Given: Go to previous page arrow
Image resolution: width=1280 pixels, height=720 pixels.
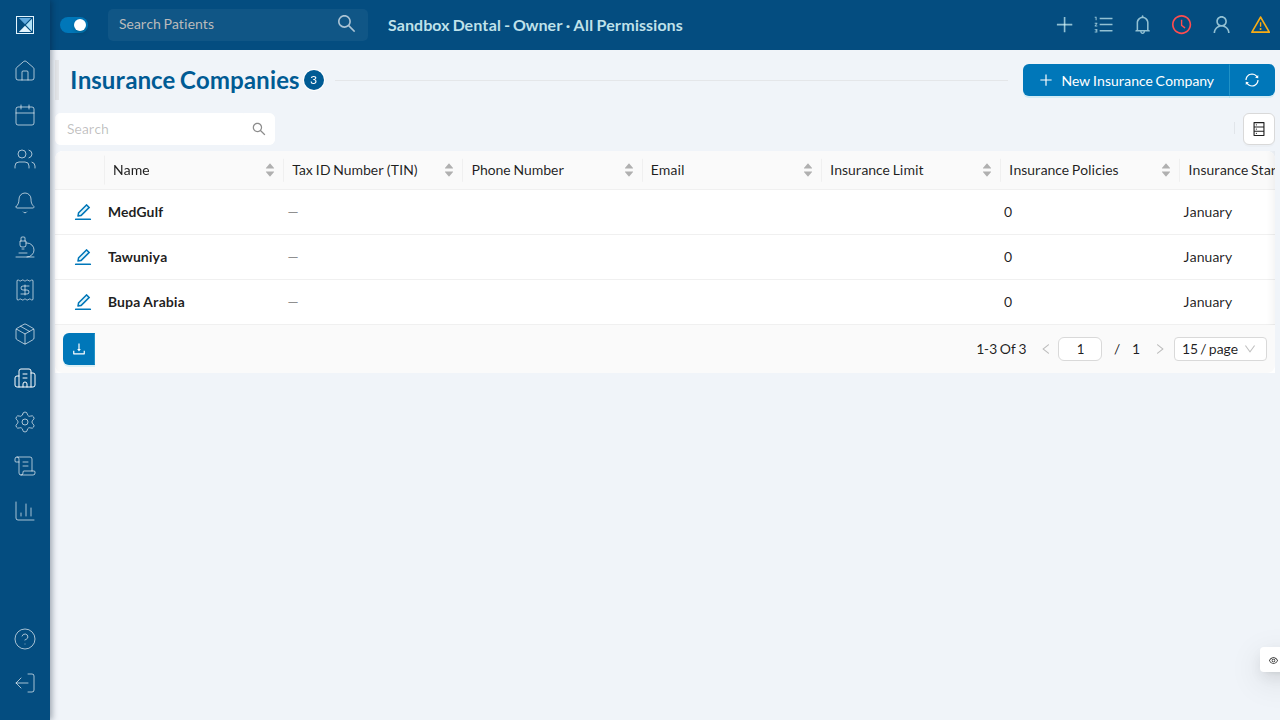Looking at the screenshot, I should pyautogui.click(x=1046, y=349).
